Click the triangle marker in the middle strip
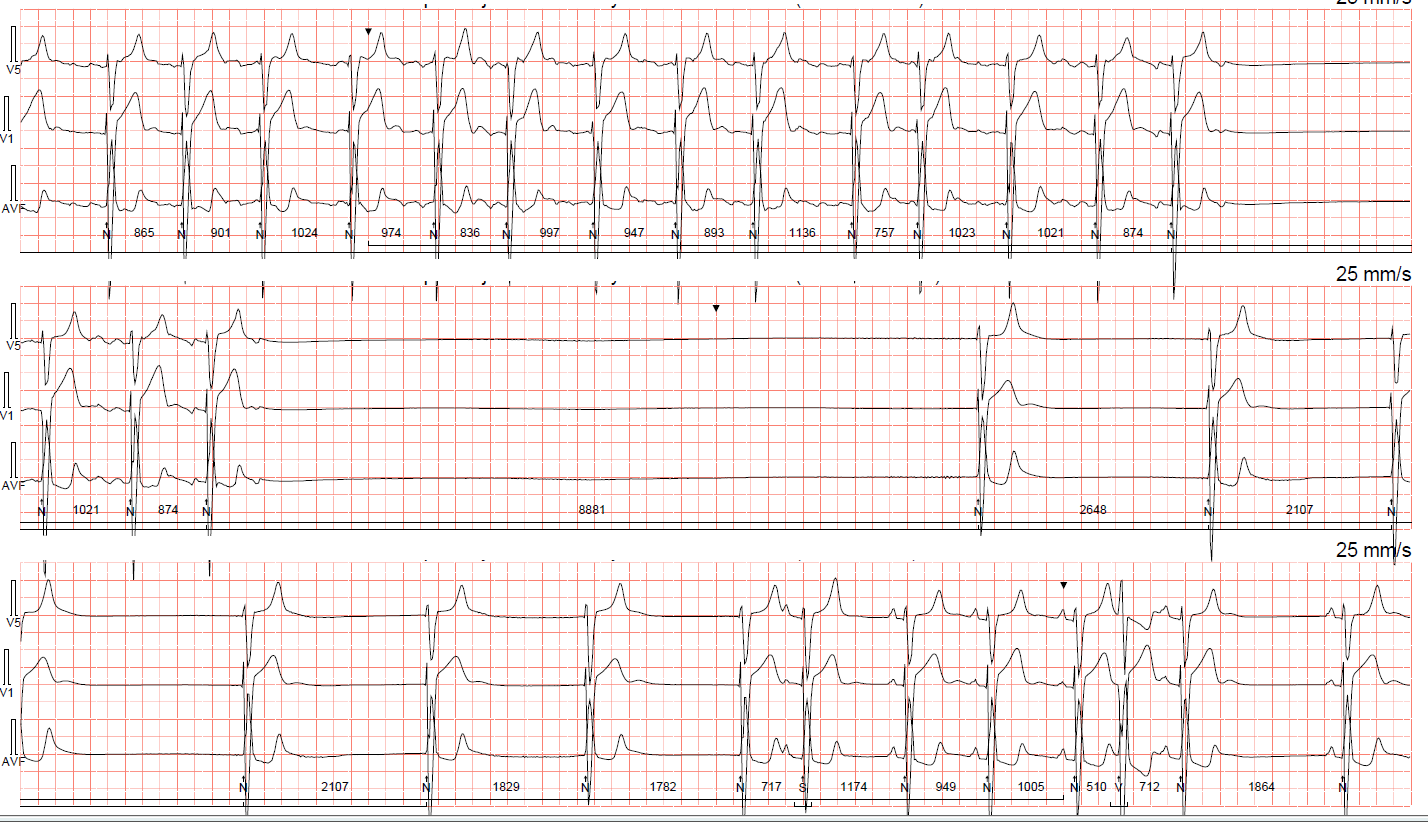 (716, 308)
